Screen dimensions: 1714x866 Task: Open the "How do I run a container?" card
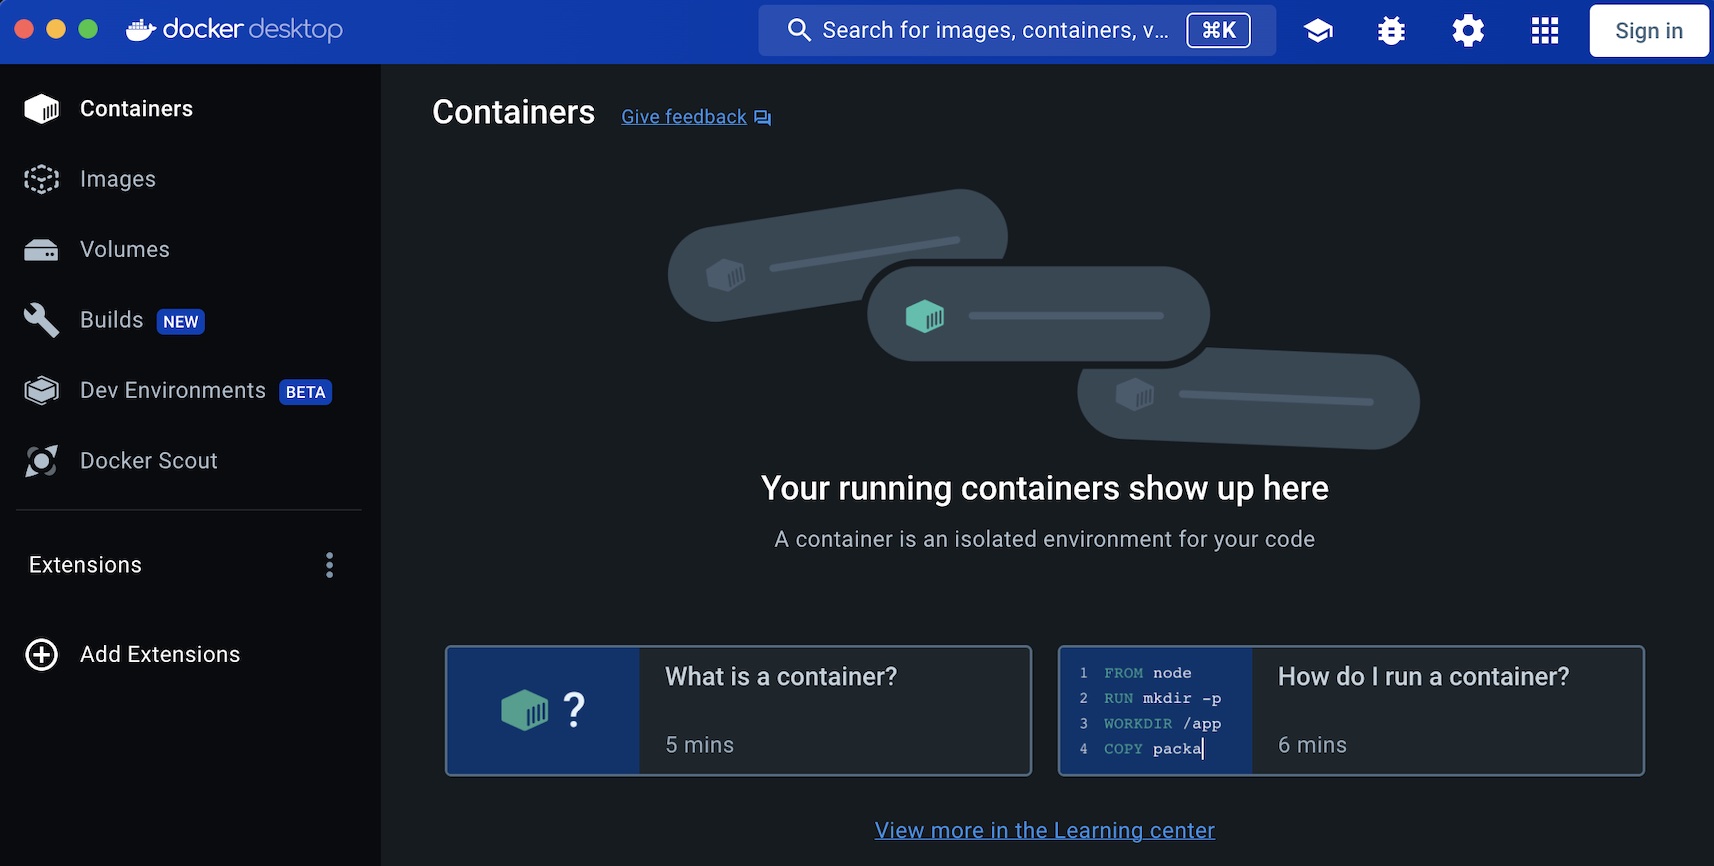pyautogui.click(x=1351, y=710)
